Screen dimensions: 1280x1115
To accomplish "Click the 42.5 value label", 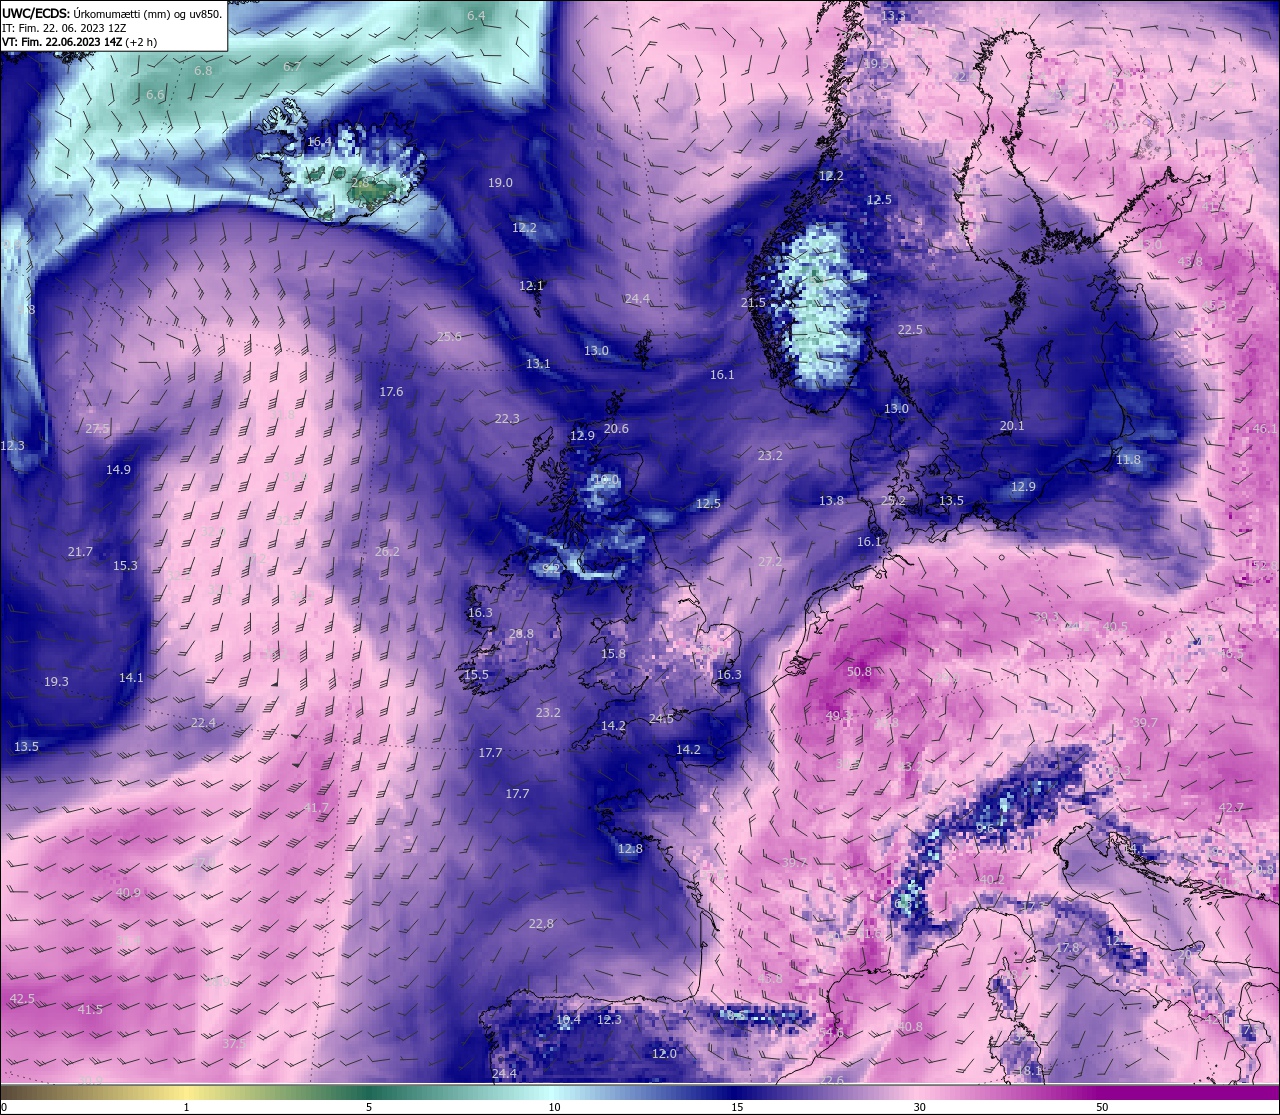I will (x=22, y=999).
